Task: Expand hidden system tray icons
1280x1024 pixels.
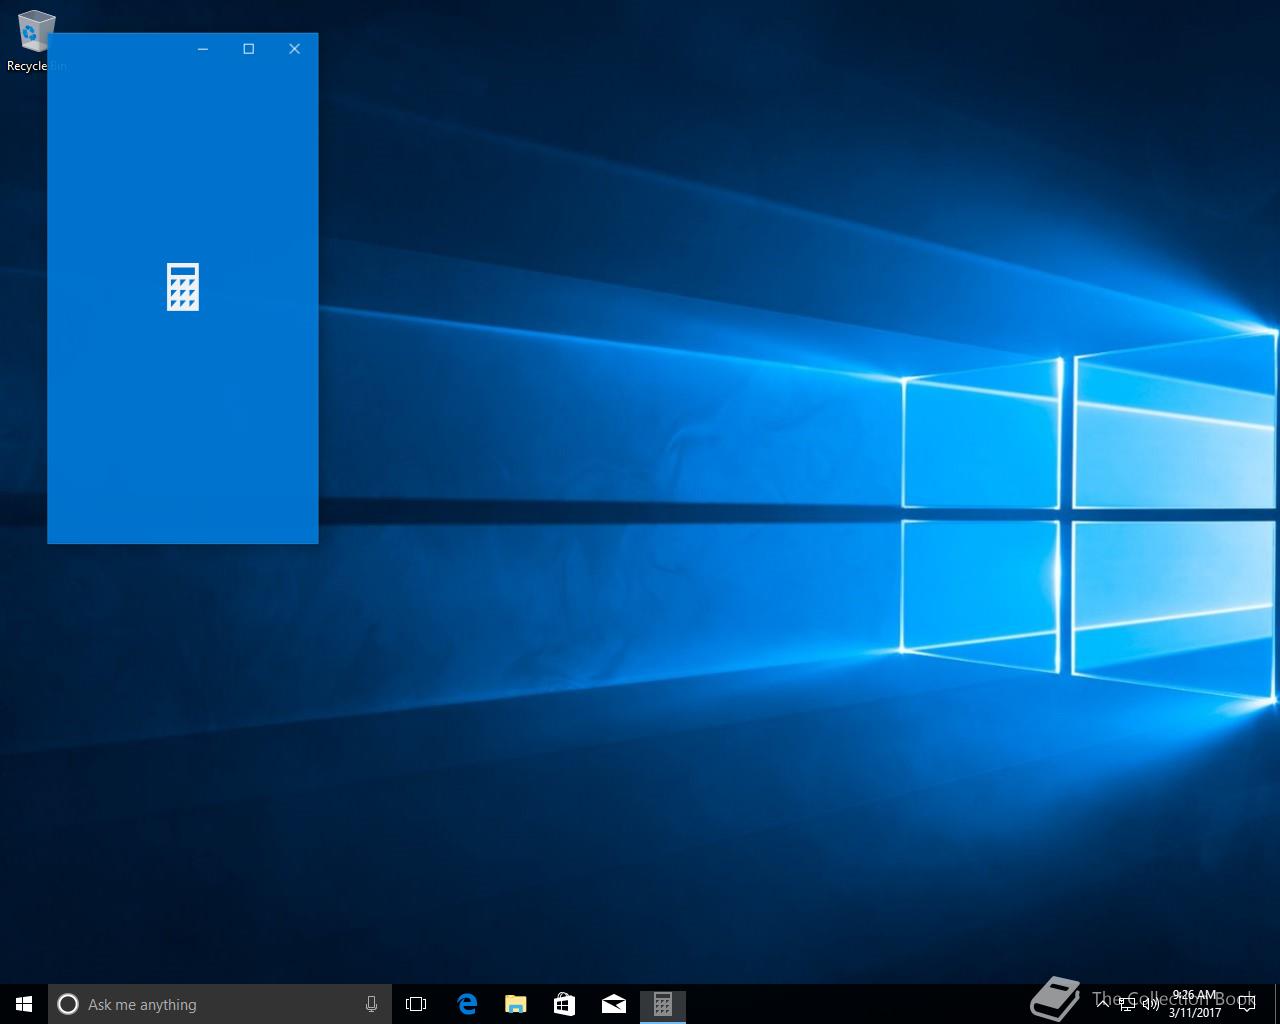Action: 1103,1004
